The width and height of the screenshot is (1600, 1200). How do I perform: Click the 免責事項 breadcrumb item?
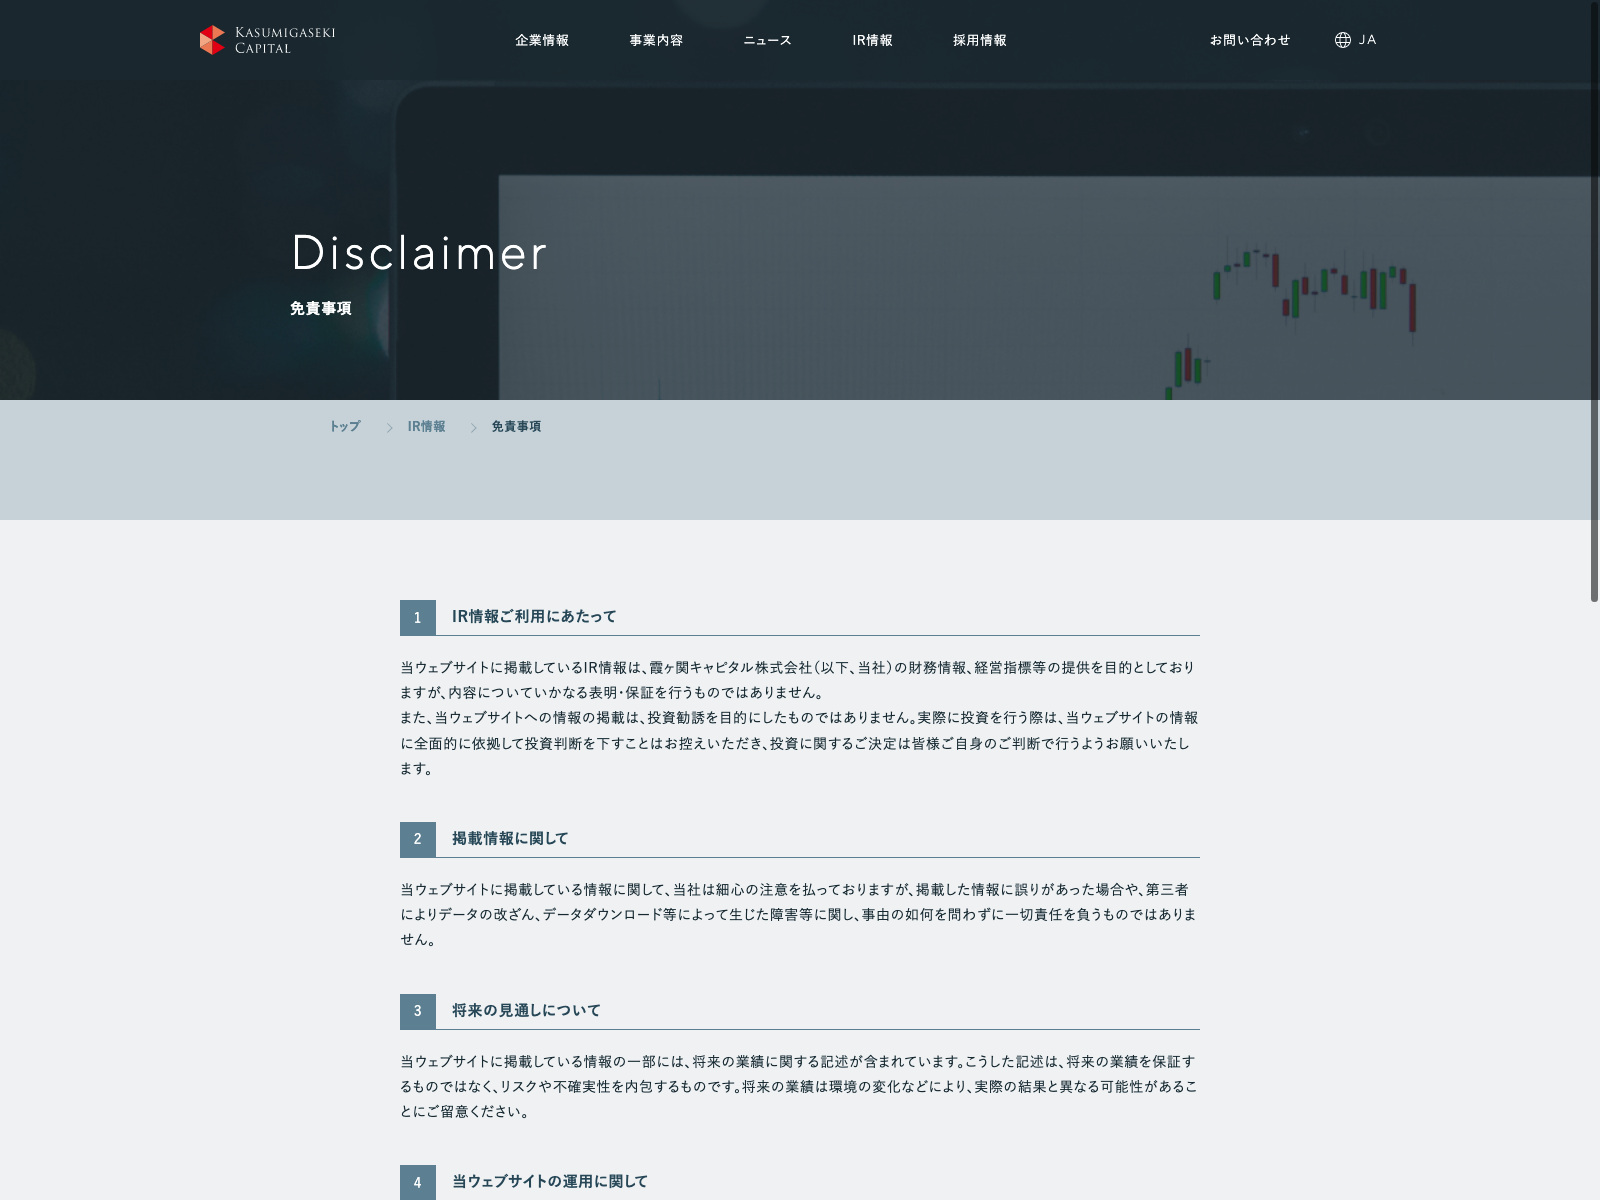click(x=516, y=426)
